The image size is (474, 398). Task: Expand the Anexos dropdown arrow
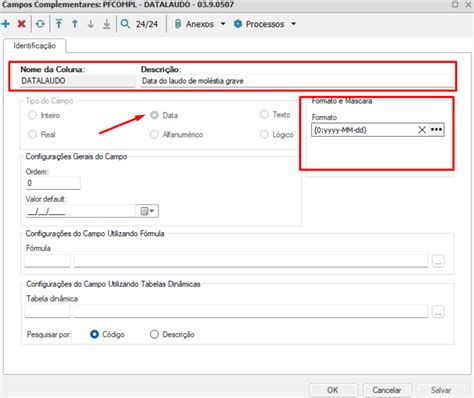[x=223, y=24]
